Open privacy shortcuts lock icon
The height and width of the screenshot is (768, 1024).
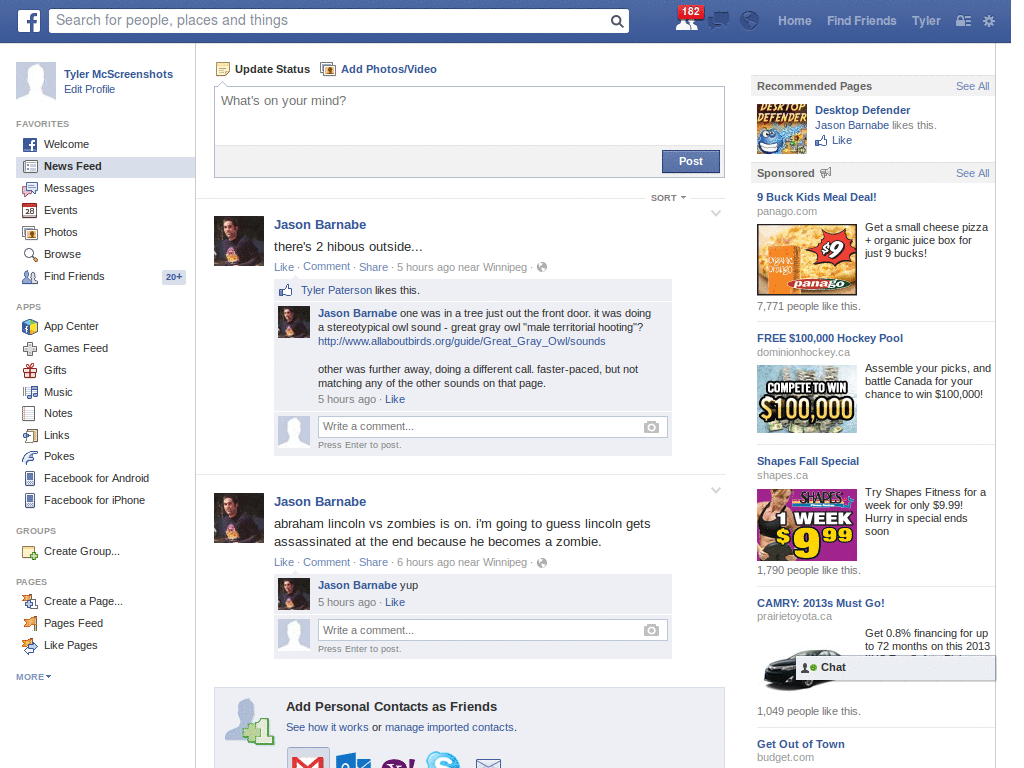tap(963, 21)
